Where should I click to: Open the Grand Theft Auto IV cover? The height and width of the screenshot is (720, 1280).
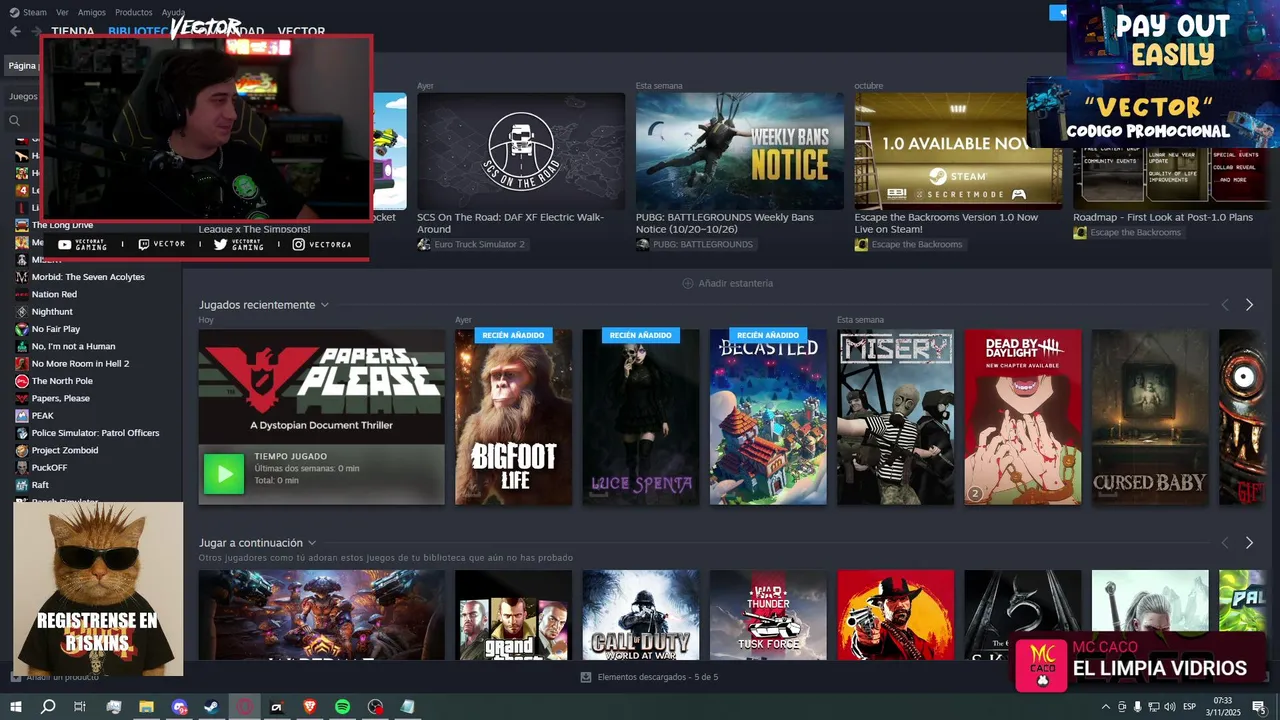514,615
